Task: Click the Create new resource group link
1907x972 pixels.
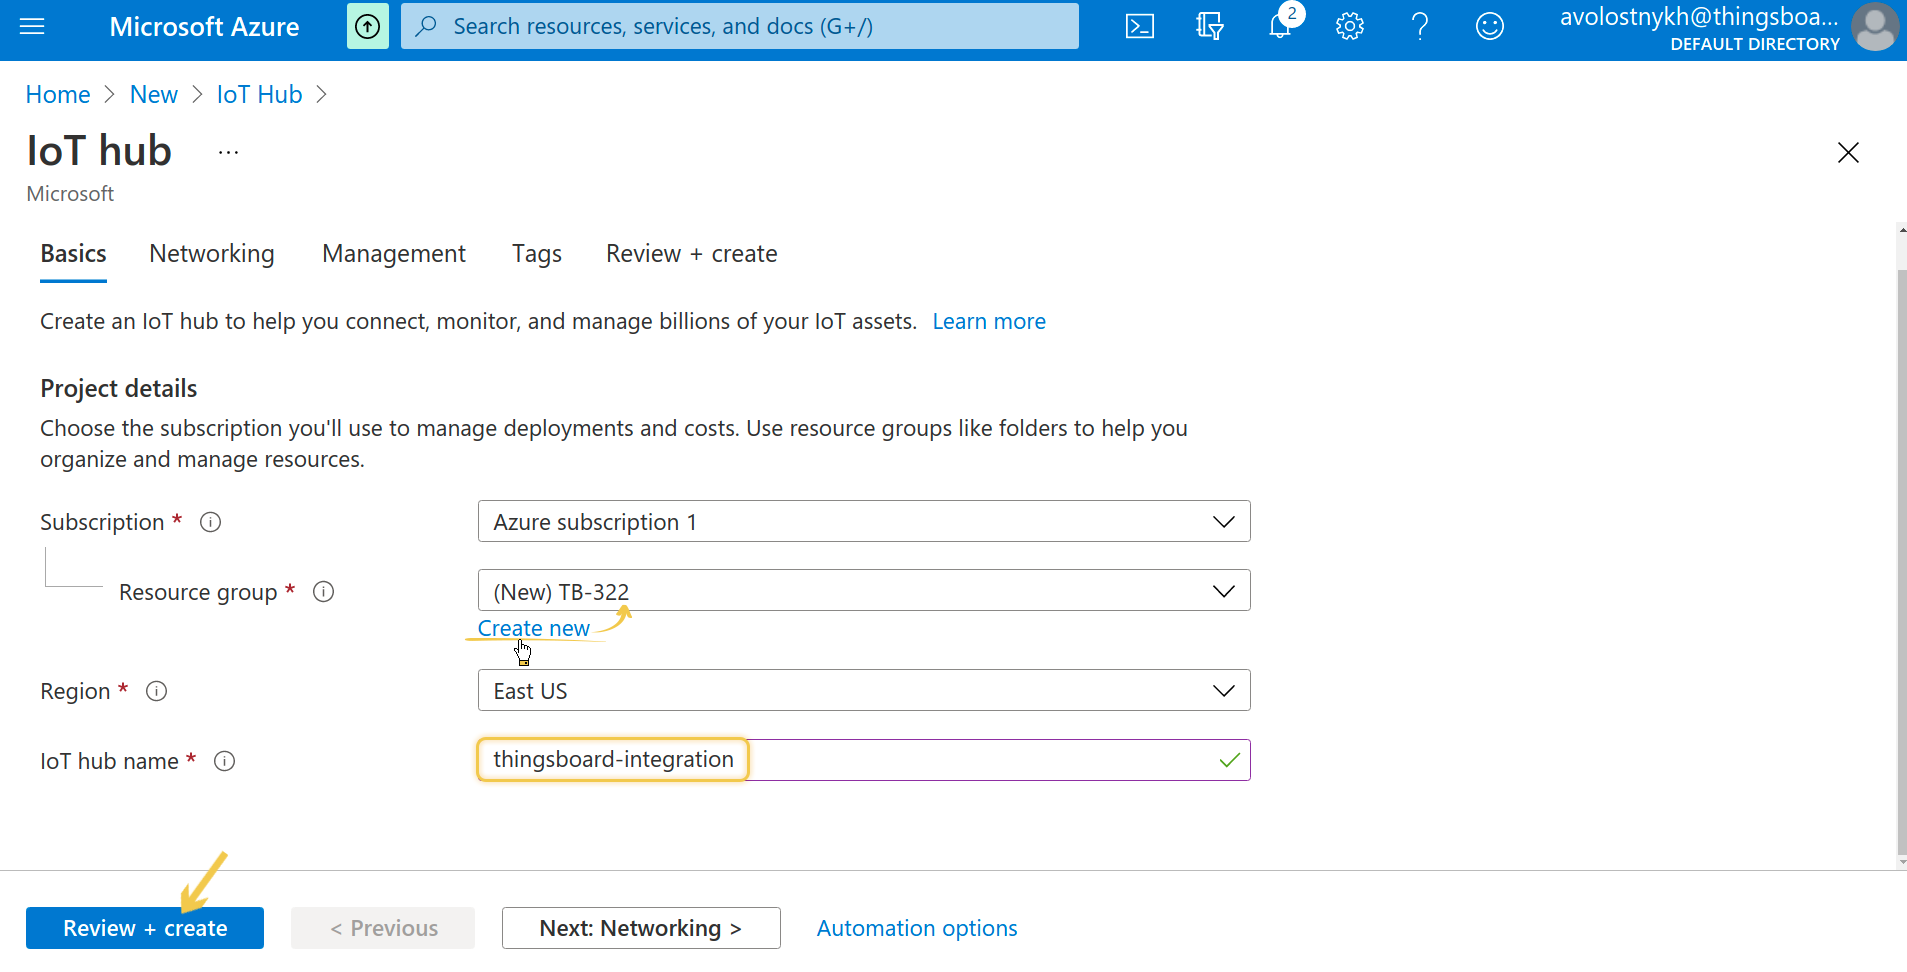Action: click(x=534, y=628)
